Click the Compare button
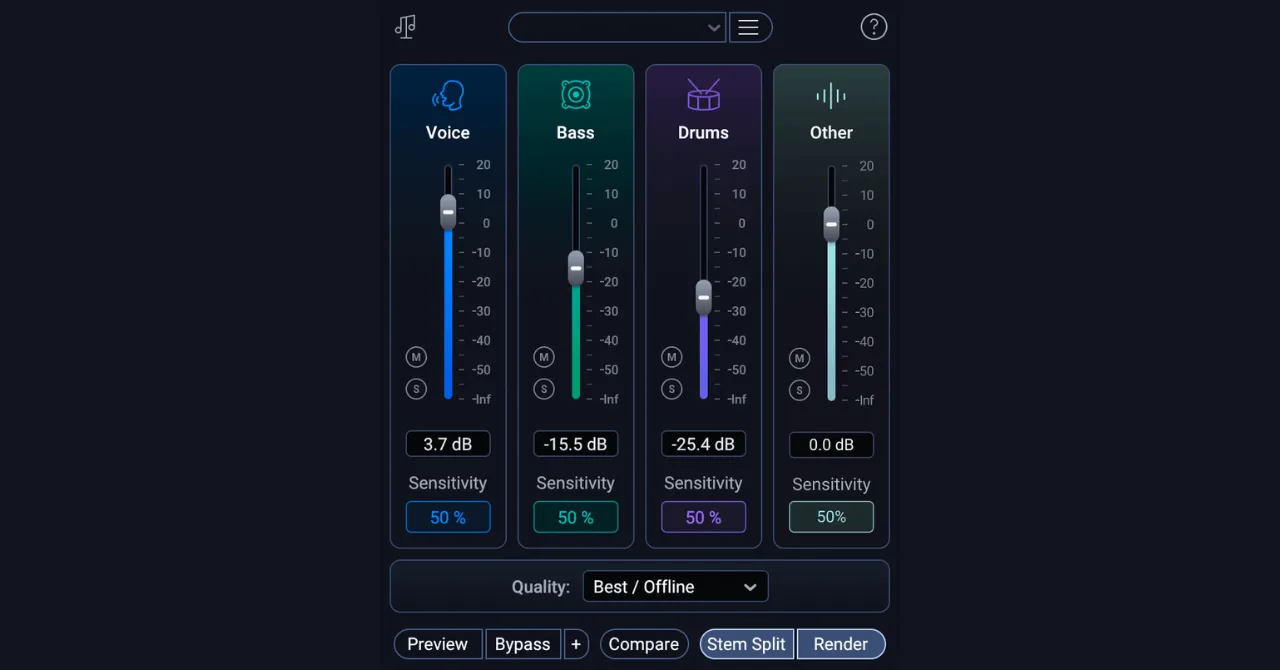 (x=644, y=644)
